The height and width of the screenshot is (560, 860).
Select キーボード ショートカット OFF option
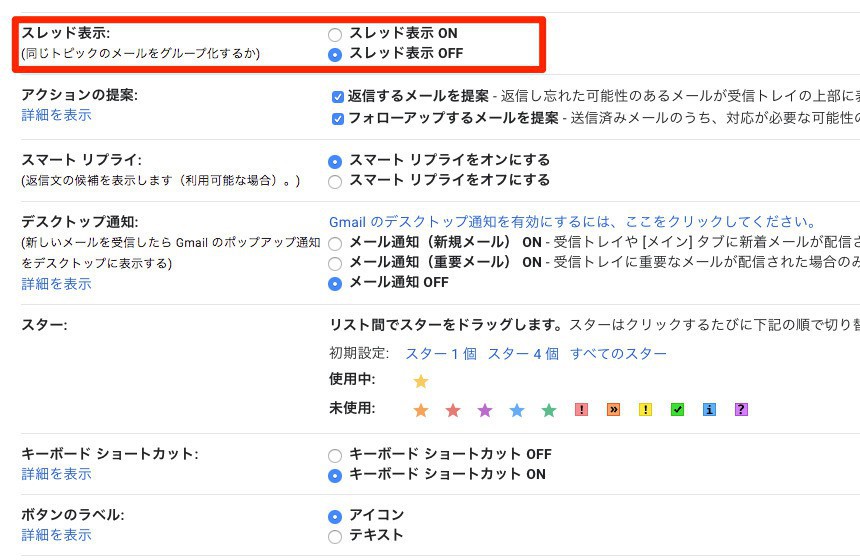pyautogui.click(x=335, y=455)
